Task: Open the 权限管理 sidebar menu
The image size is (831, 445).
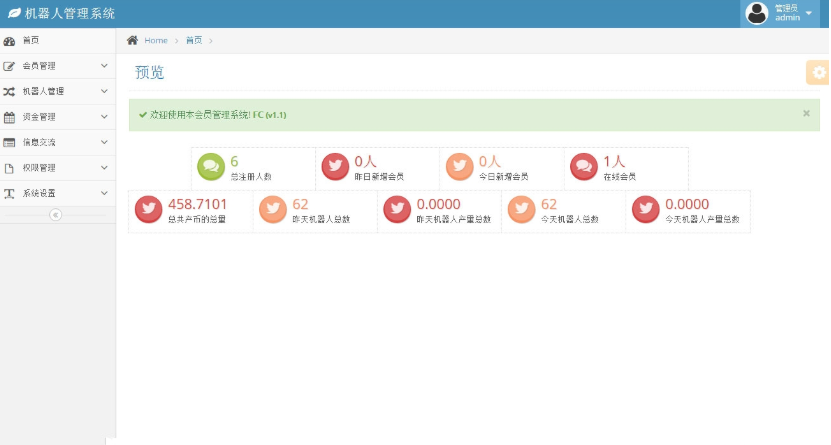Action: [58, 168]
